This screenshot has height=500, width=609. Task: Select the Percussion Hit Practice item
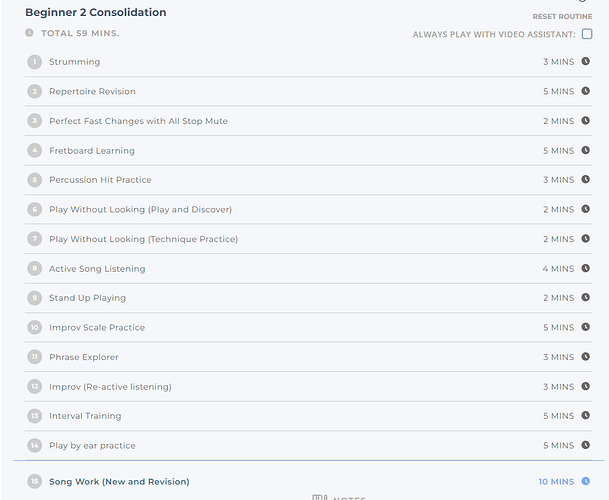[100, 180]
